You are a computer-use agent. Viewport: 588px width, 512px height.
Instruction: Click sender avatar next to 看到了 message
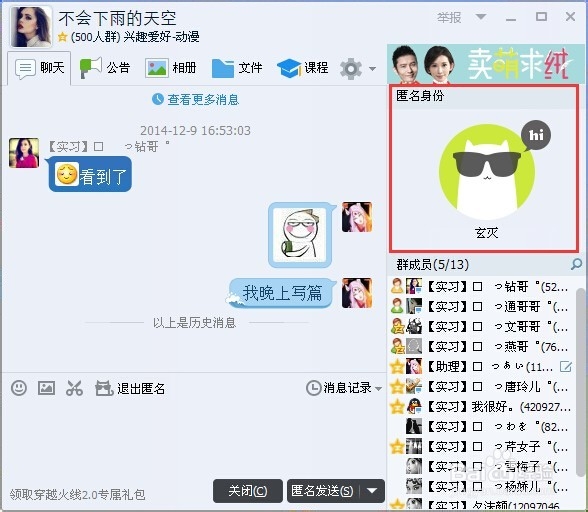(24, 153)
